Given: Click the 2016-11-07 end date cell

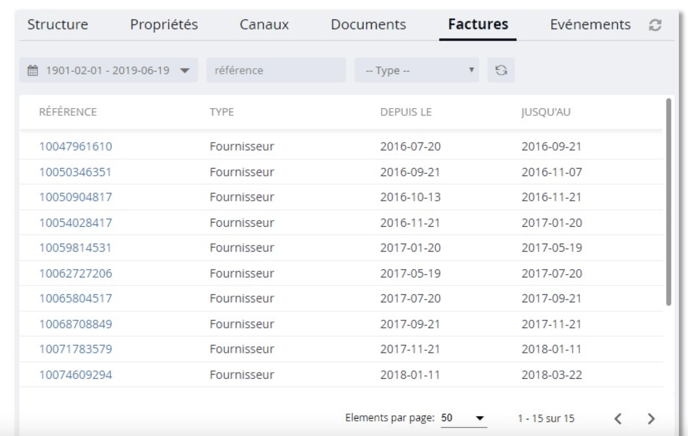Looking at the screenshot, I should point(552,172).
